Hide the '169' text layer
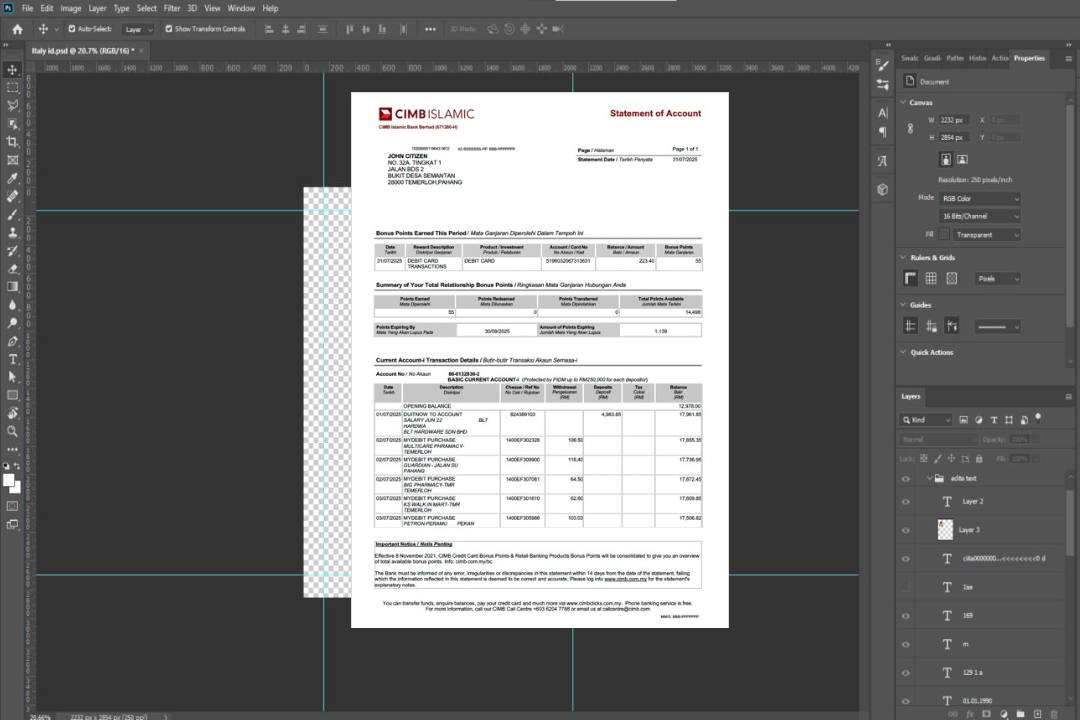 pyautogui.click(x=906, y=616)
